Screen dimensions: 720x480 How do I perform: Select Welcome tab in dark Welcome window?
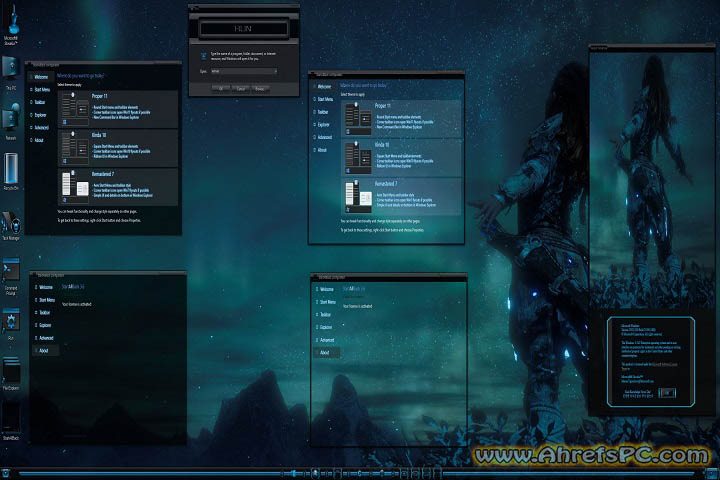(41, 77)
